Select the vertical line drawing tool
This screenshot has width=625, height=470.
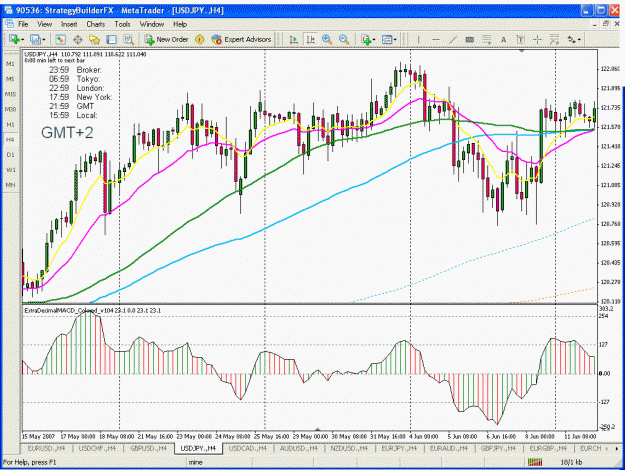click(419, 39)
